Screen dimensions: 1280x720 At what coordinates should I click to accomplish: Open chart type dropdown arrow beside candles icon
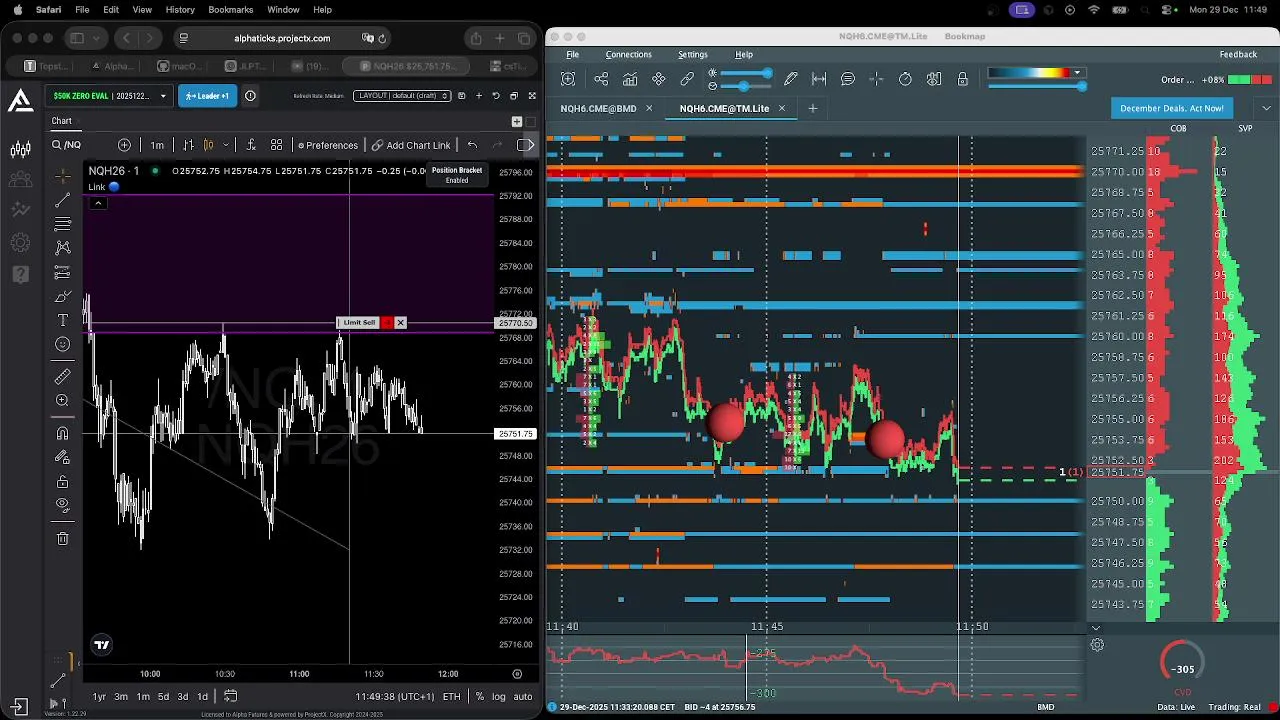tap(225, 145)
